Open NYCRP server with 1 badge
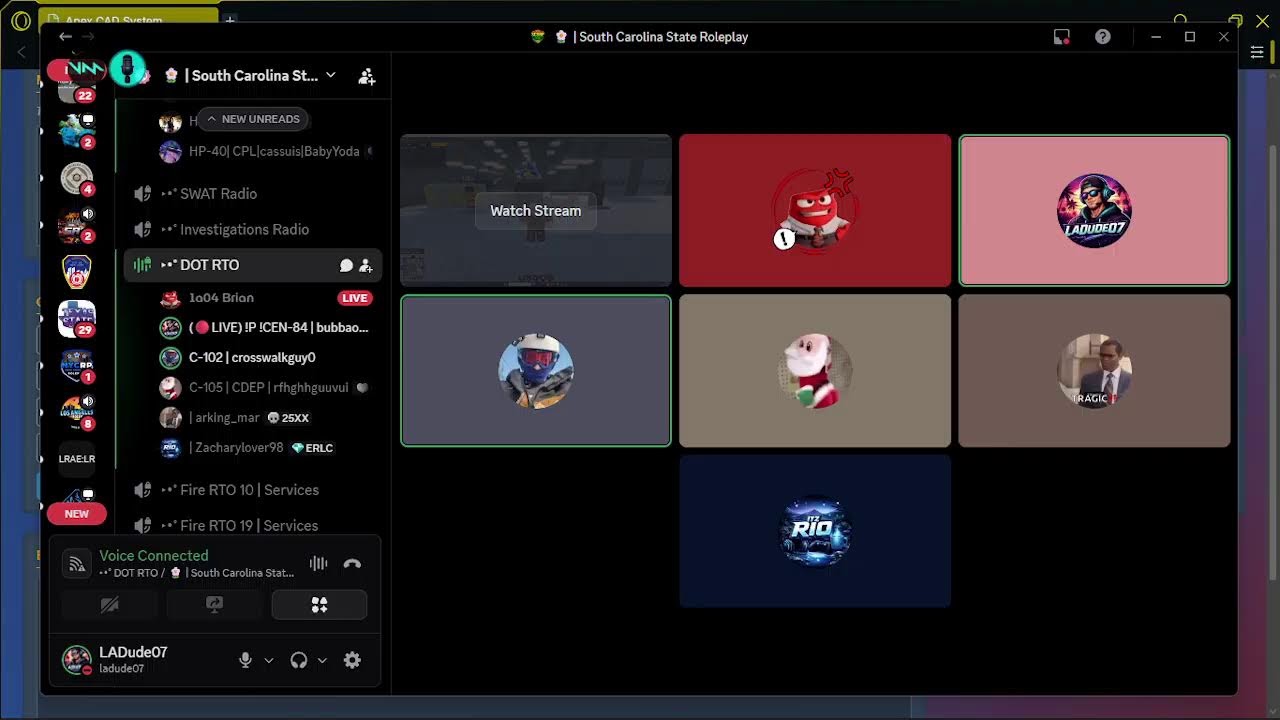The height and width of the screenshot is (720, 1280). pyautogui.click(x=77, y=366)
